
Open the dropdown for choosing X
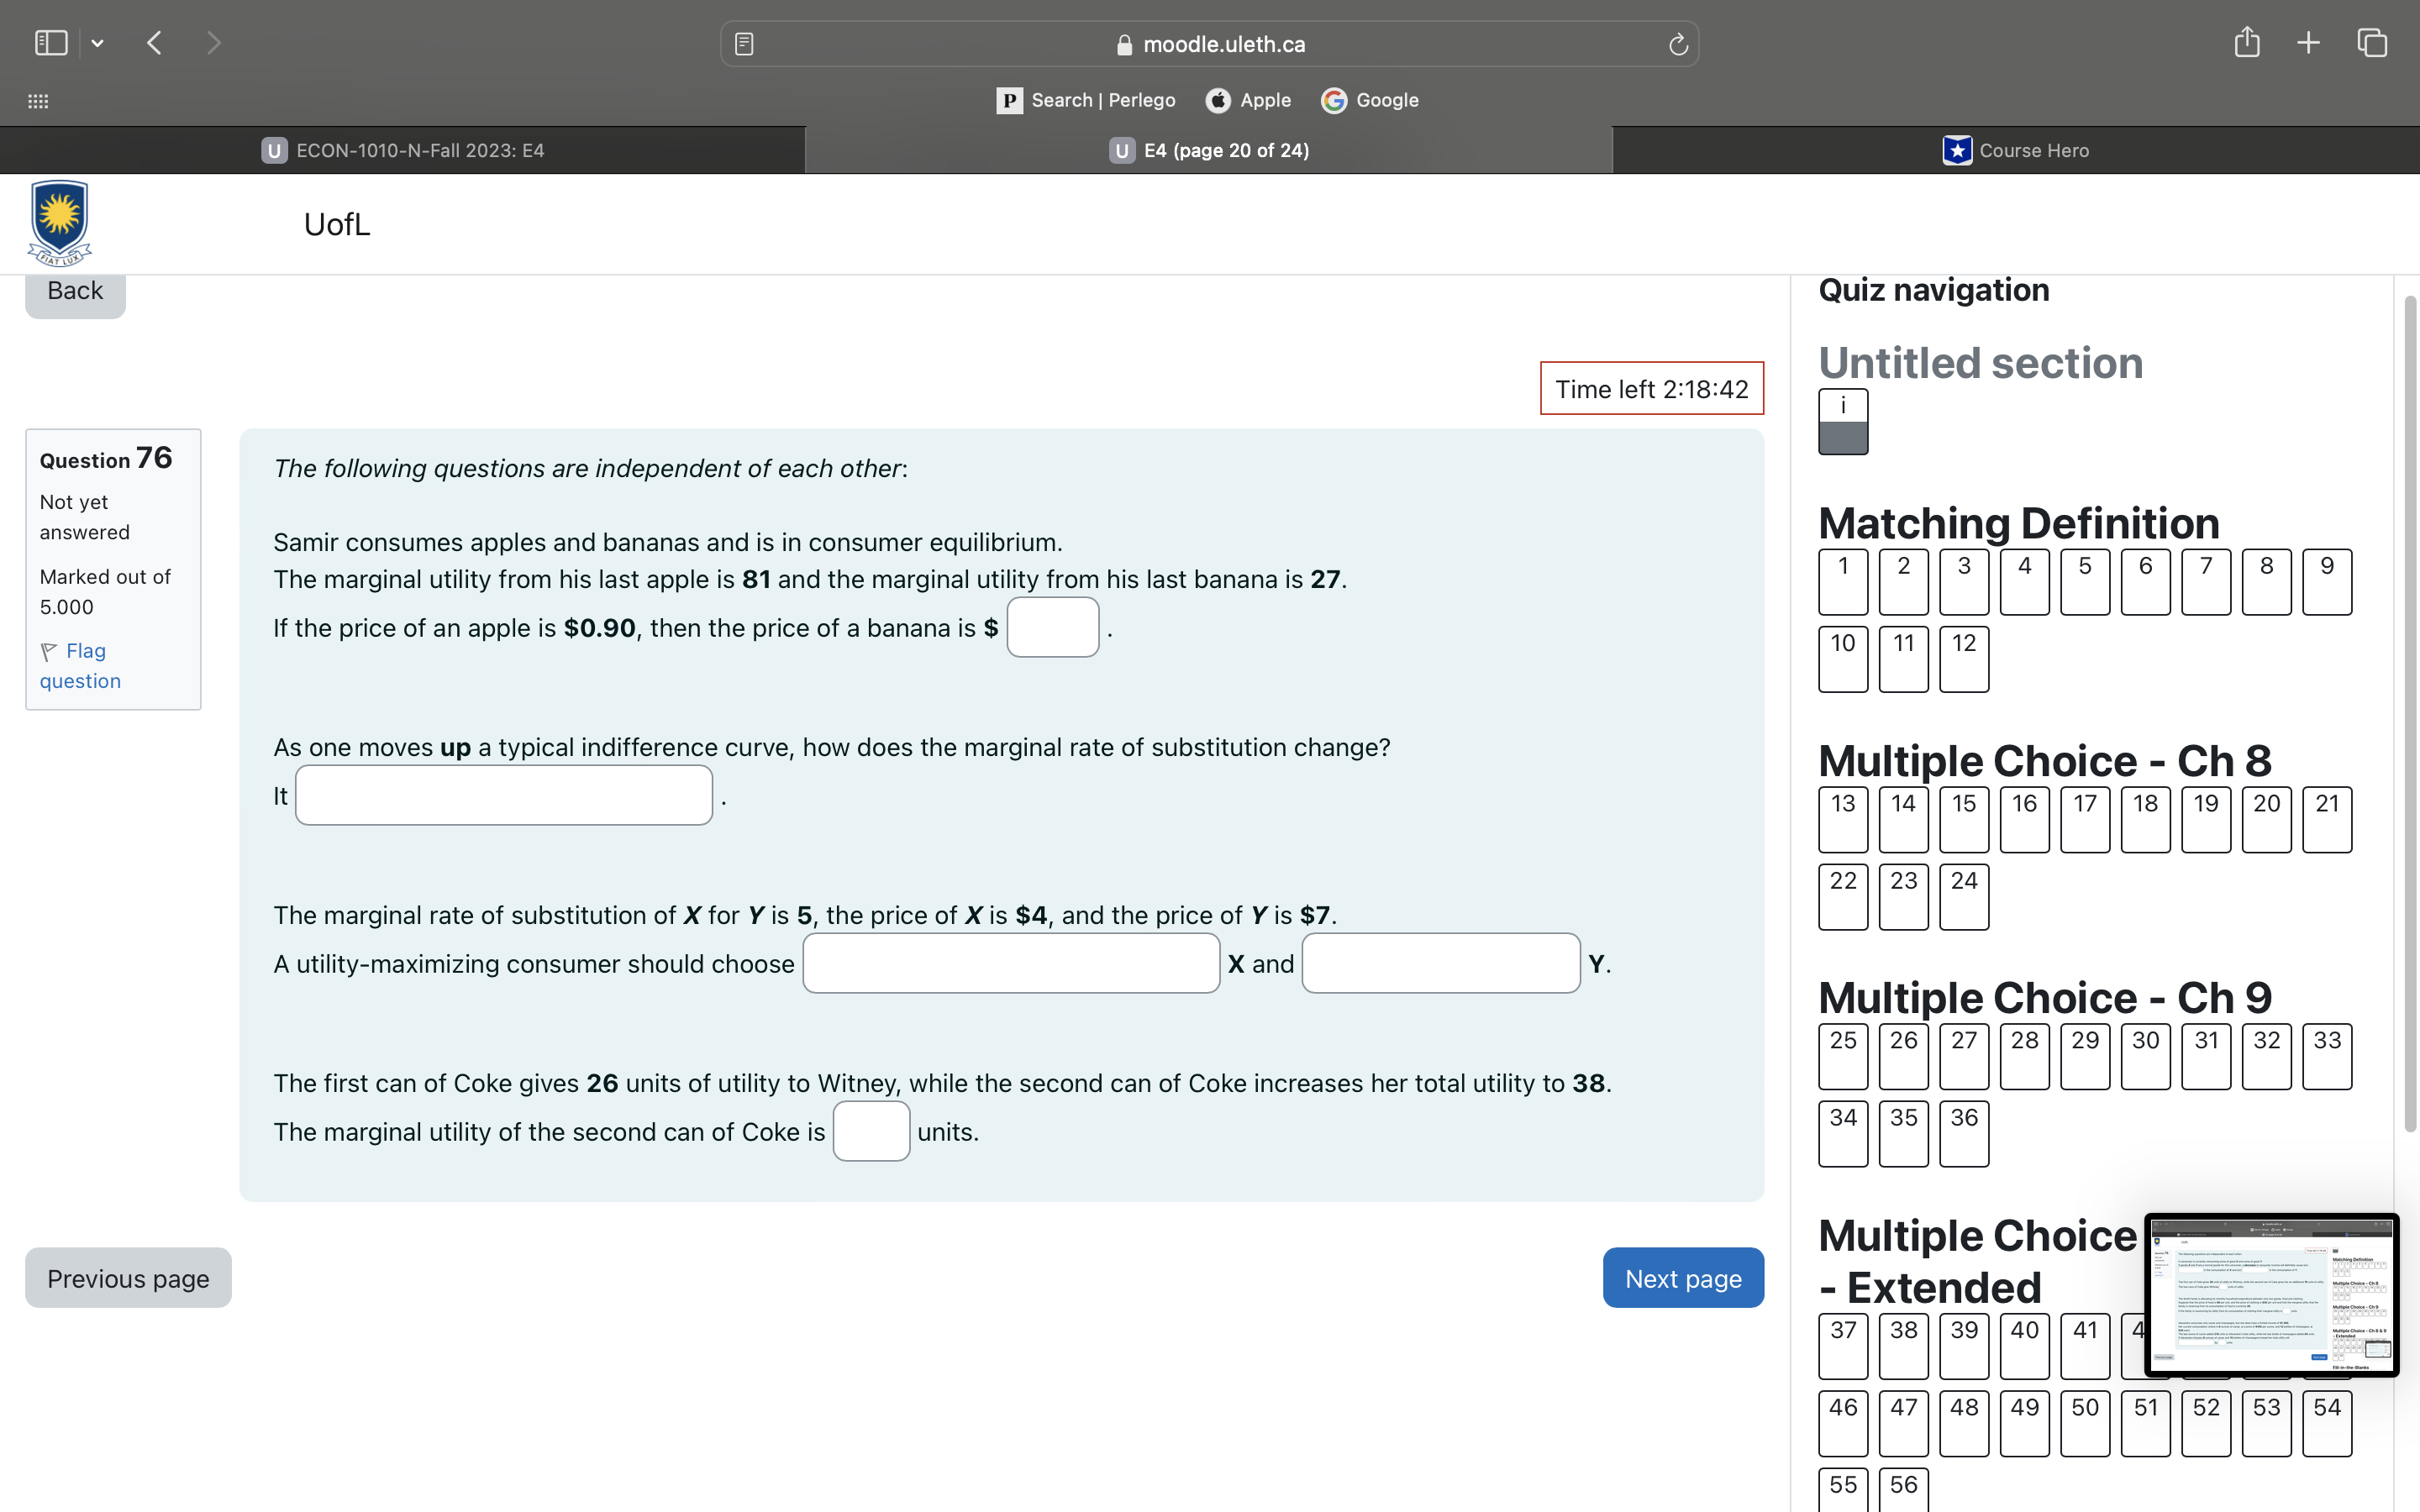point(1010,963)
